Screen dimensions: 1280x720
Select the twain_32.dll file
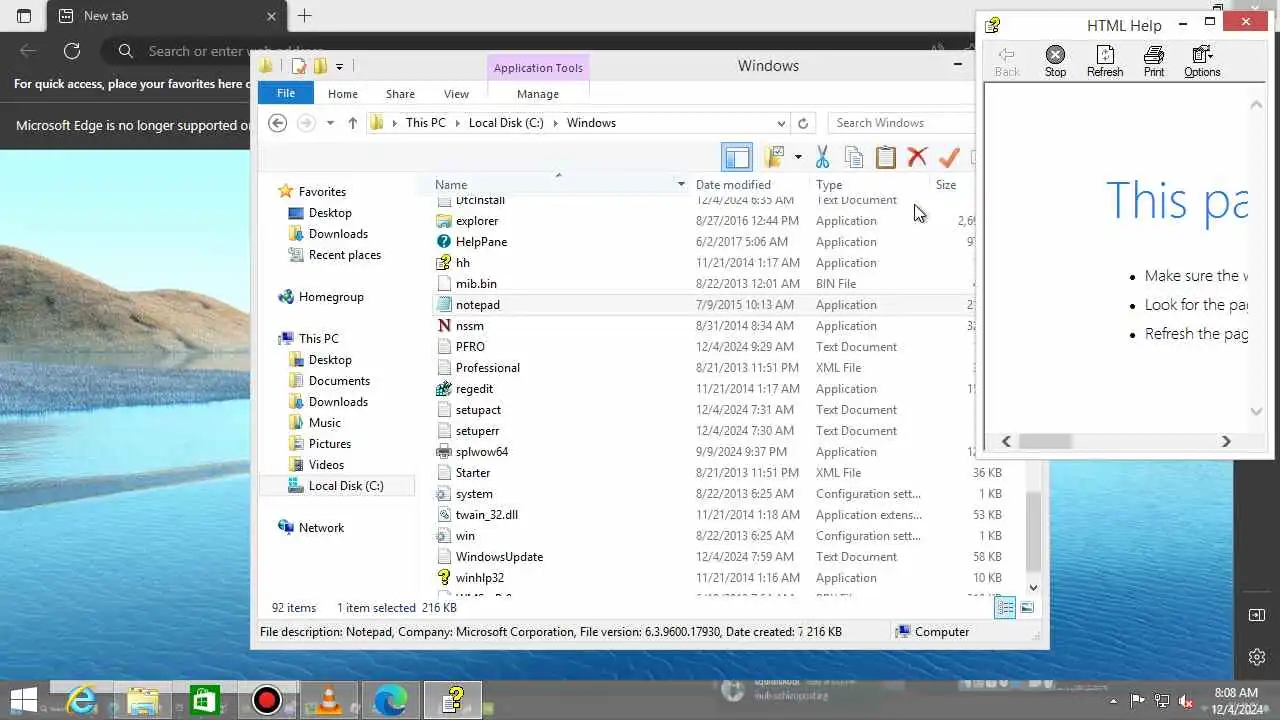487,515
